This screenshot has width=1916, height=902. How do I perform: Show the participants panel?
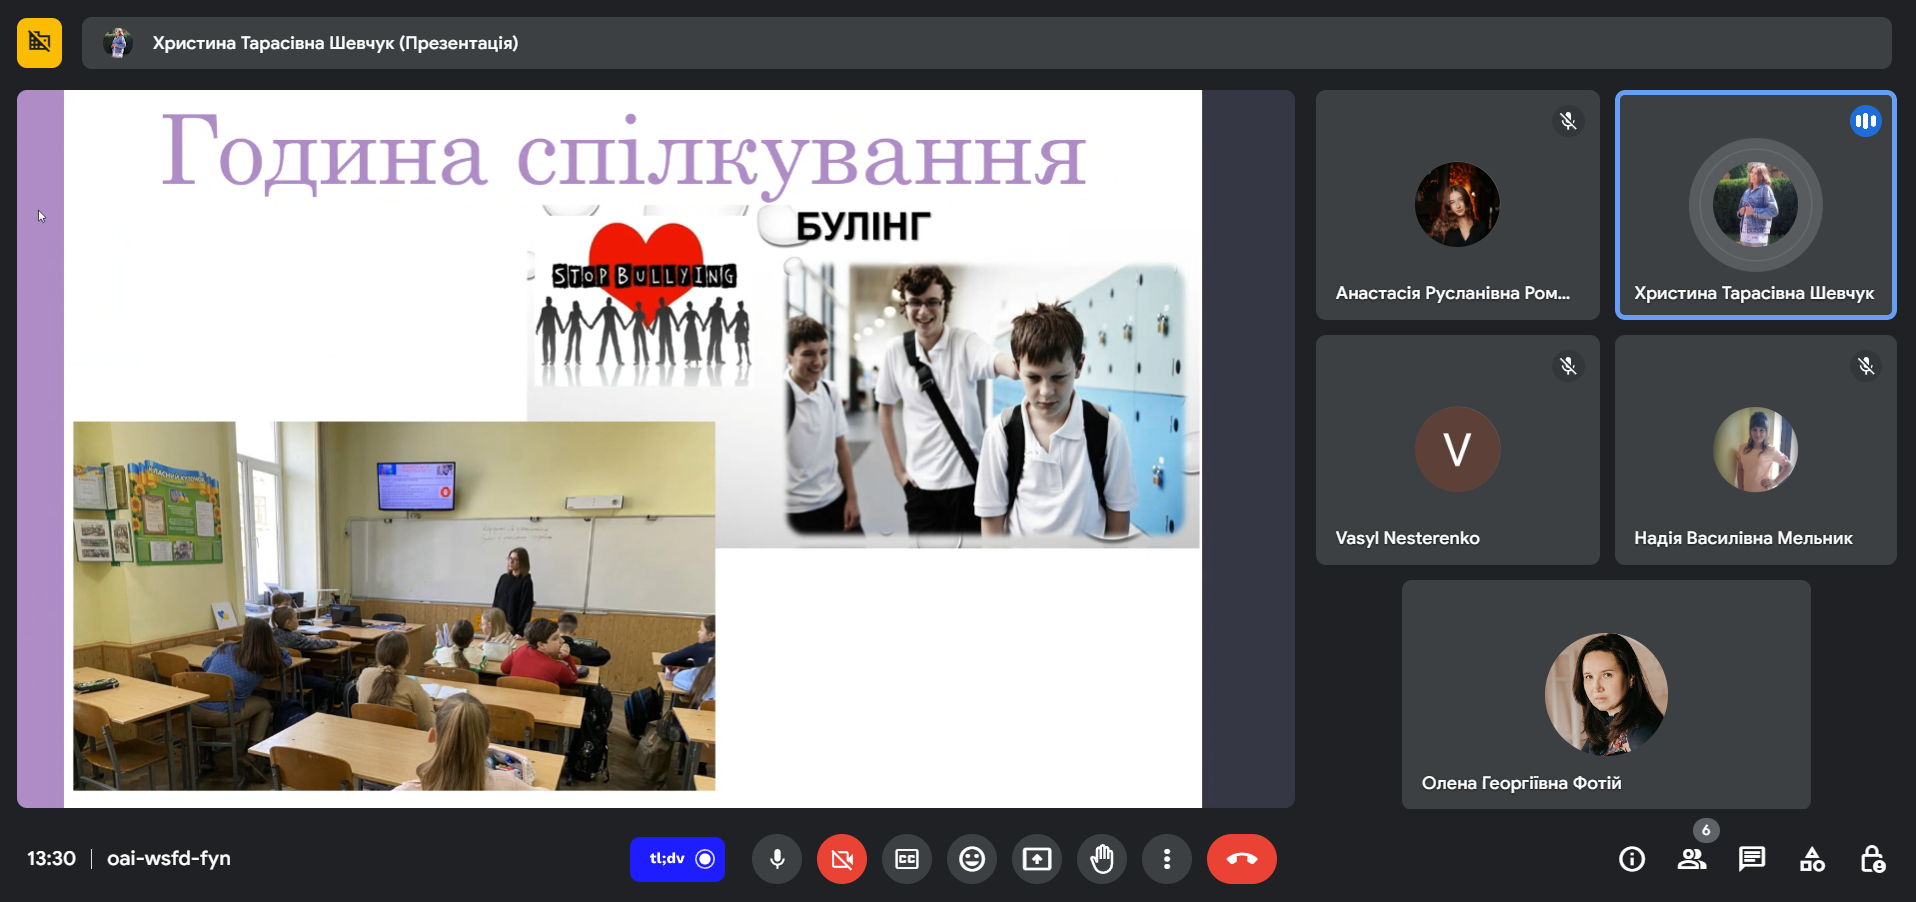click(x=1692, y=859)
